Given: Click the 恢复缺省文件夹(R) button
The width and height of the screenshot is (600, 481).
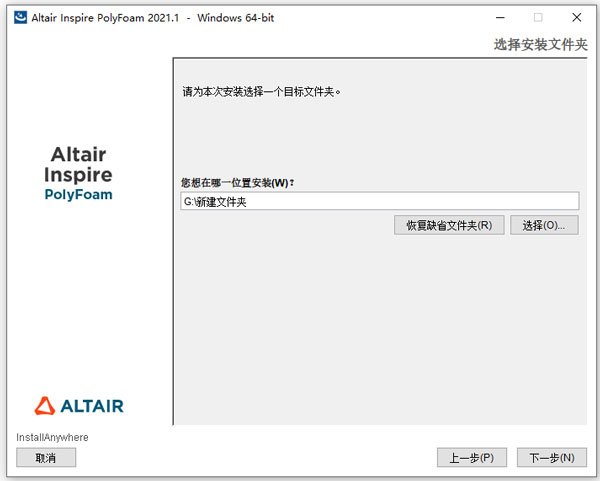Looking at the screenshot, I should pyautogui.click(x=449, y=225).
